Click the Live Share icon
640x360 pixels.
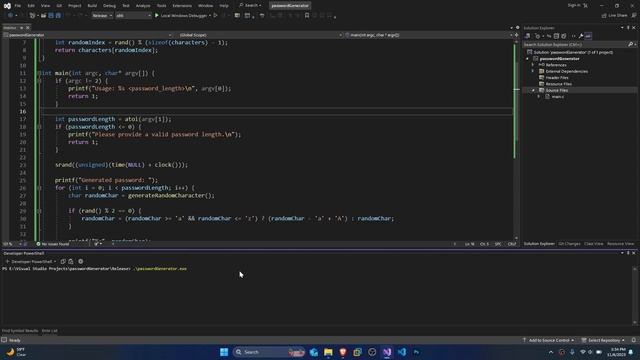click(x=614, y=16)
